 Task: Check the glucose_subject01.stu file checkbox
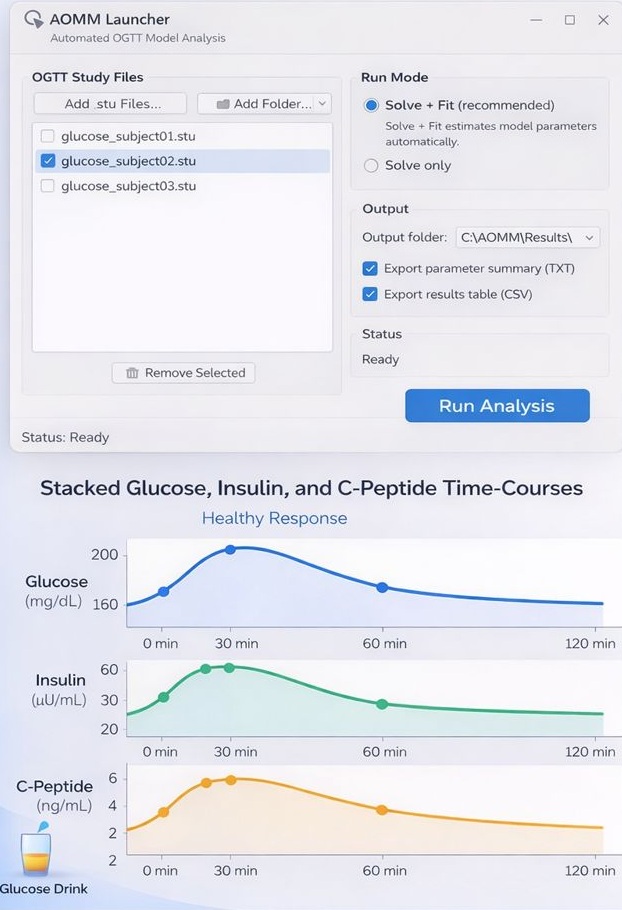(x=47, y=135)
